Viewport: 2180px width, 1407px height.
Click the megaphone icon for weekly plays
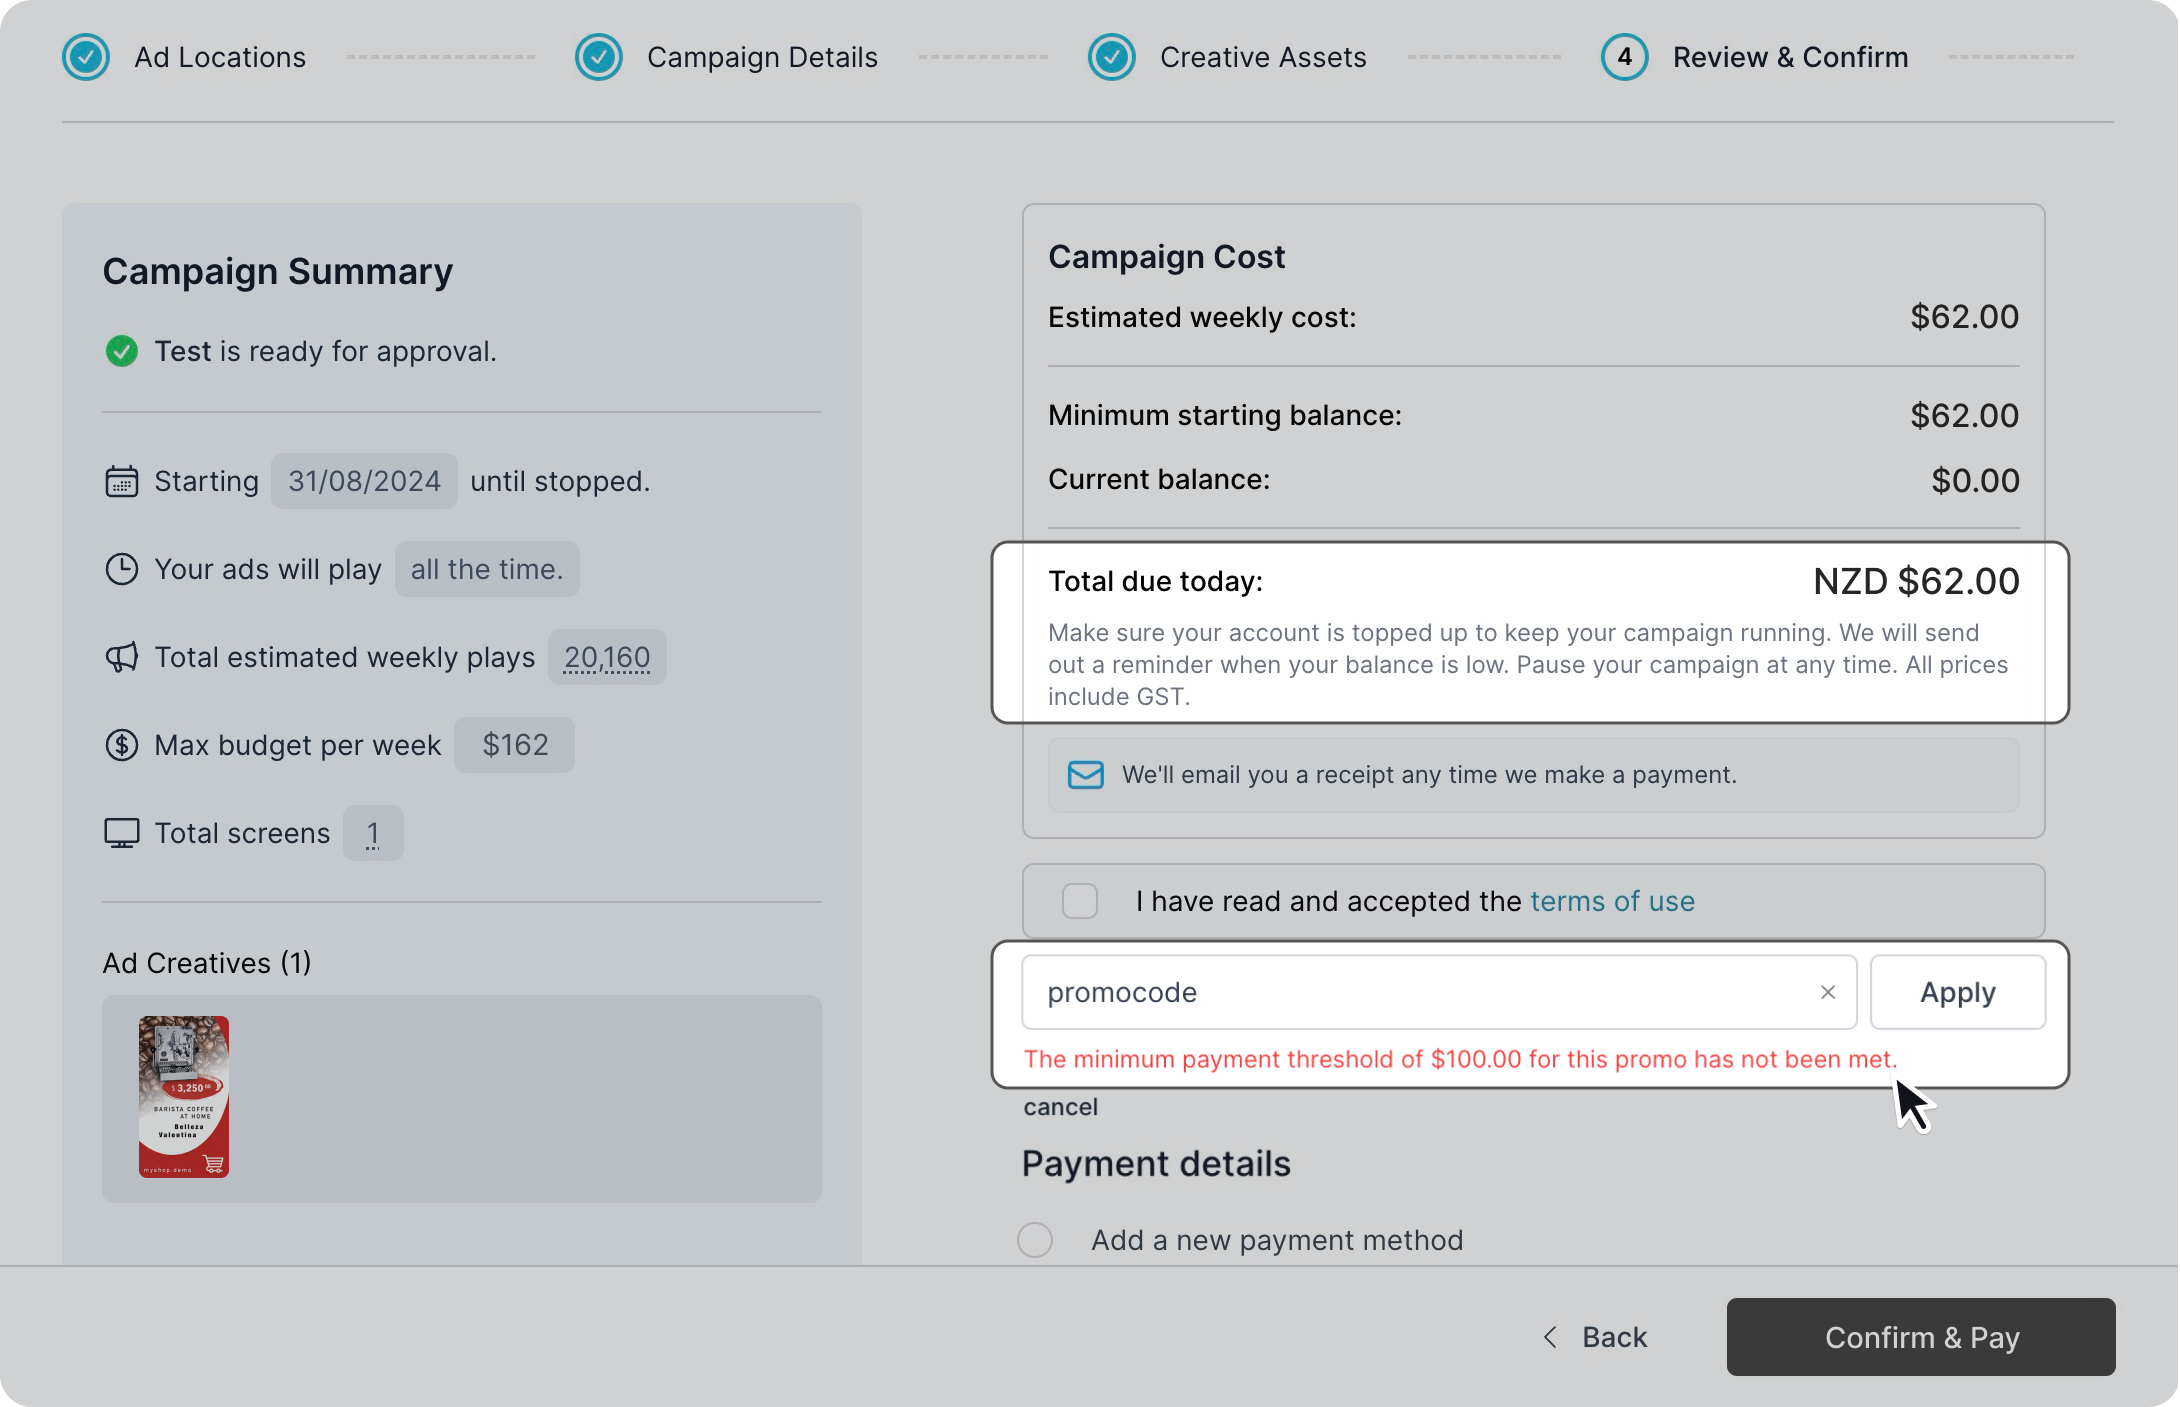tap(121, 657)
